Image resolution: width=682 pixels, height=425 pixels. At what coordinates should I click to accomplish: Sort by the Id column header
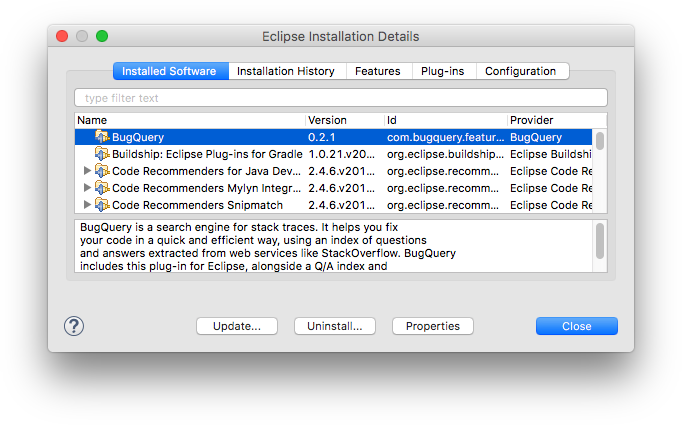pyautogui.click(x=446, y=120)
